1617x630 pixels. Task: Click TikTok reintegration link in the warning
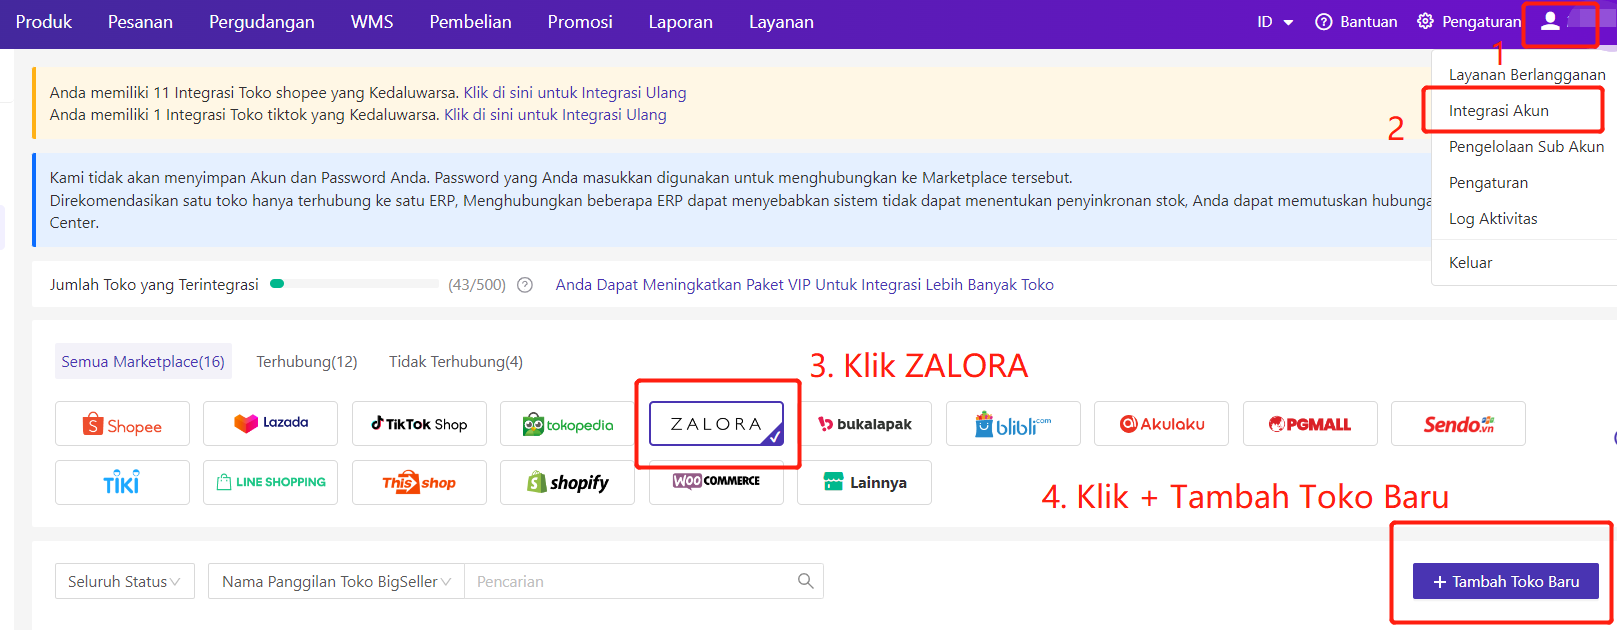click(x=555, y=115)
